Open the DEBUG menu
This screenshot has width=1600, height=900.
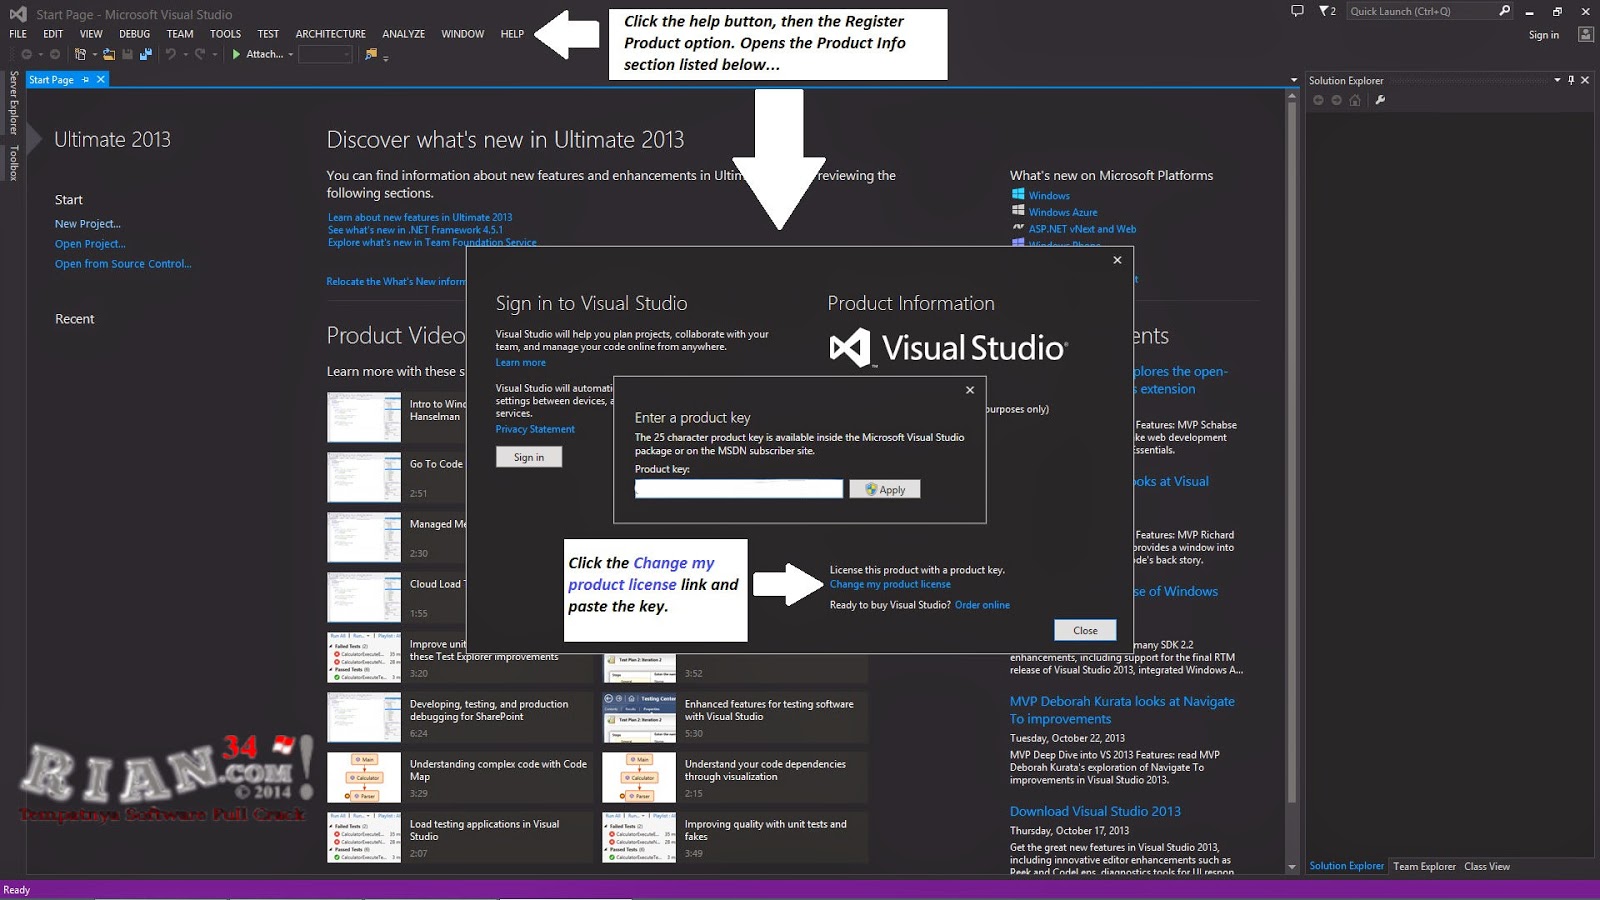pos(135,34)
